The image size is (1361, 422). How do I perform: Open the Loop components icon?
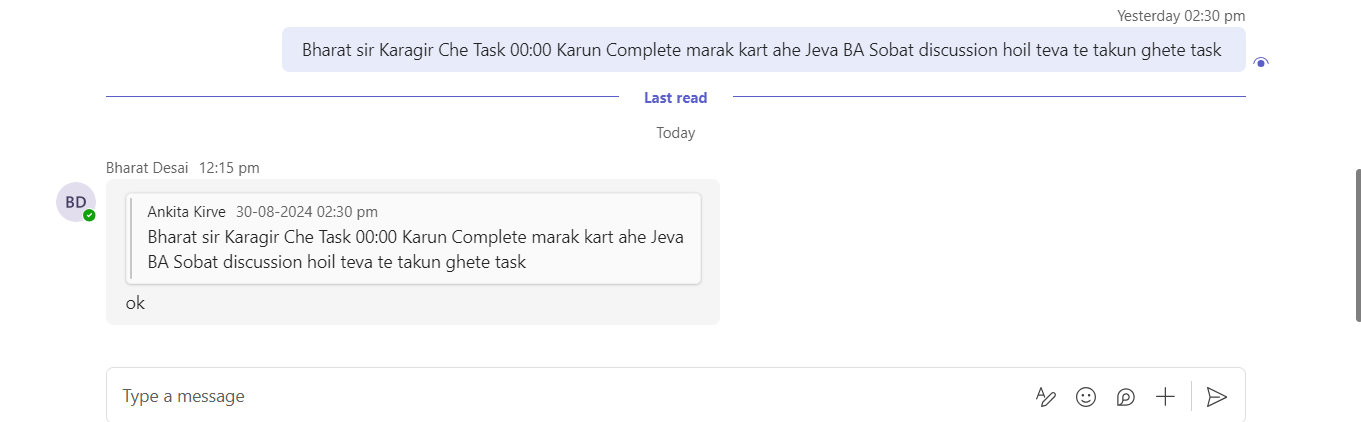tap(1126, 397)
